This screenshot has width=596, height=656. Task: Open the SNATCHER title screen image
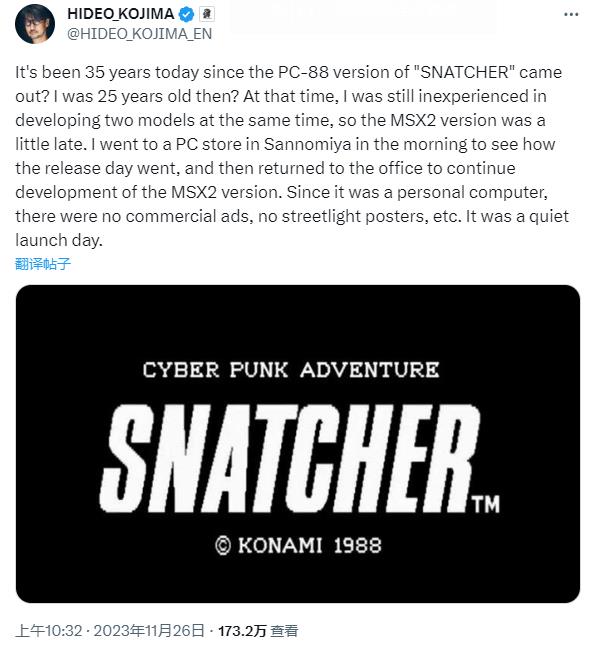pos(298,444)
